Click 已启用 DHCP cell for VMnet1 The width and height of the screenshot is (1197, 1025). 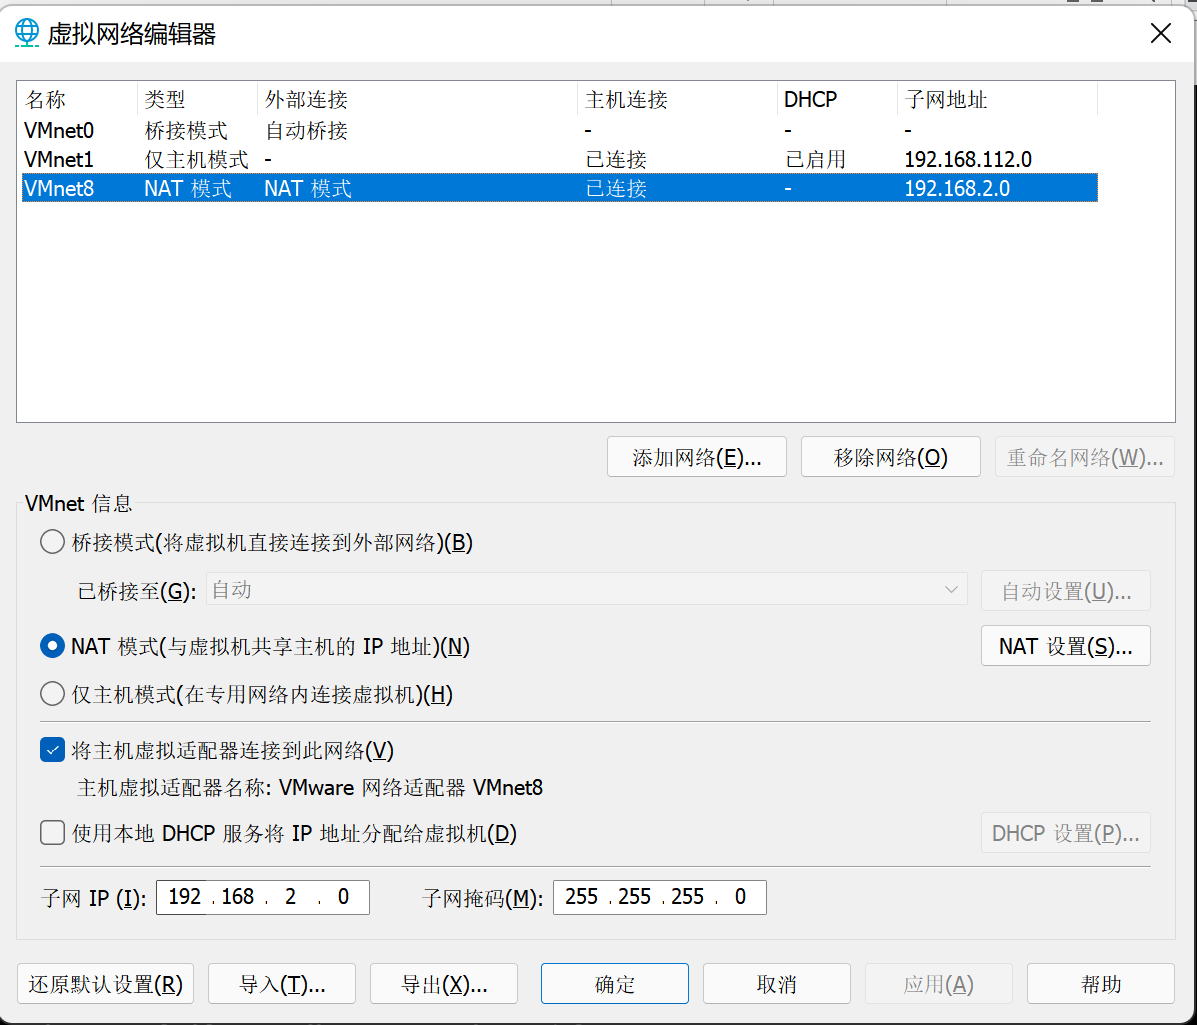coord(816,160)
